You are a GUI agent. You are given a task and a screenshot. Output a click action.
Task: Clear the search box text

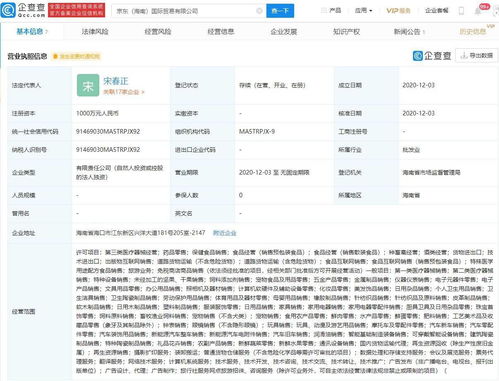259,11
